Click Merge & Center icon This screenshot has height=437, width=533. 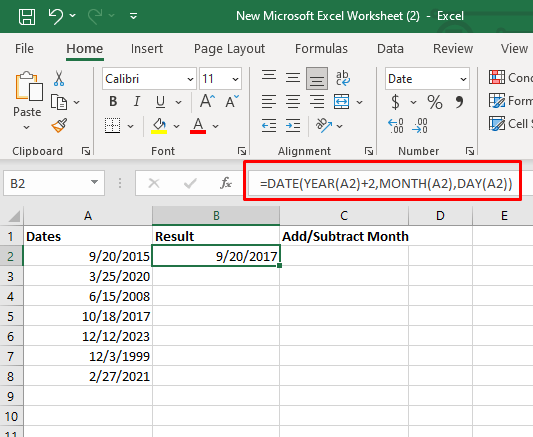[x=342, y=102]
